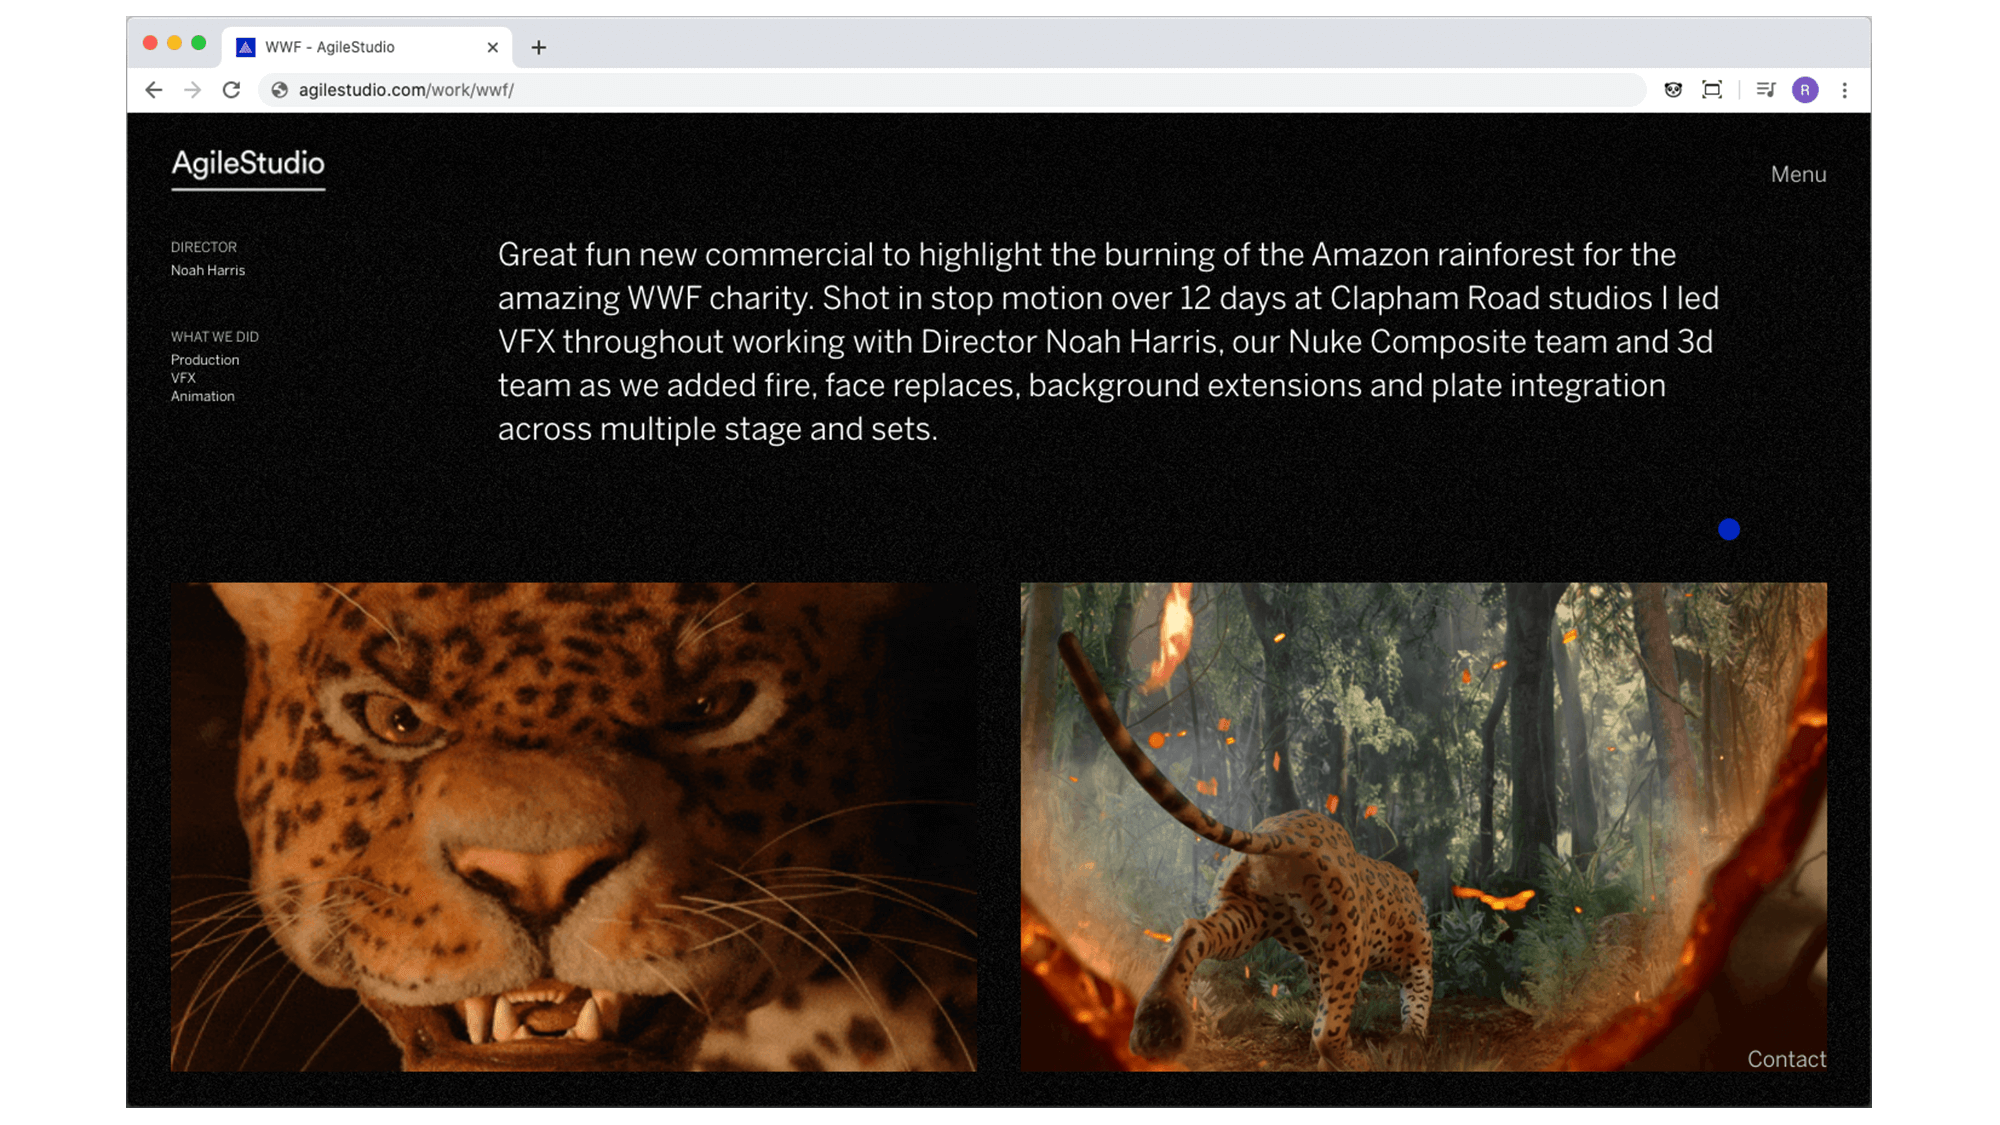Screen dimensions: 2000x1125
Task: Open the jaguar face close-up image
Action: pos(573,827)
